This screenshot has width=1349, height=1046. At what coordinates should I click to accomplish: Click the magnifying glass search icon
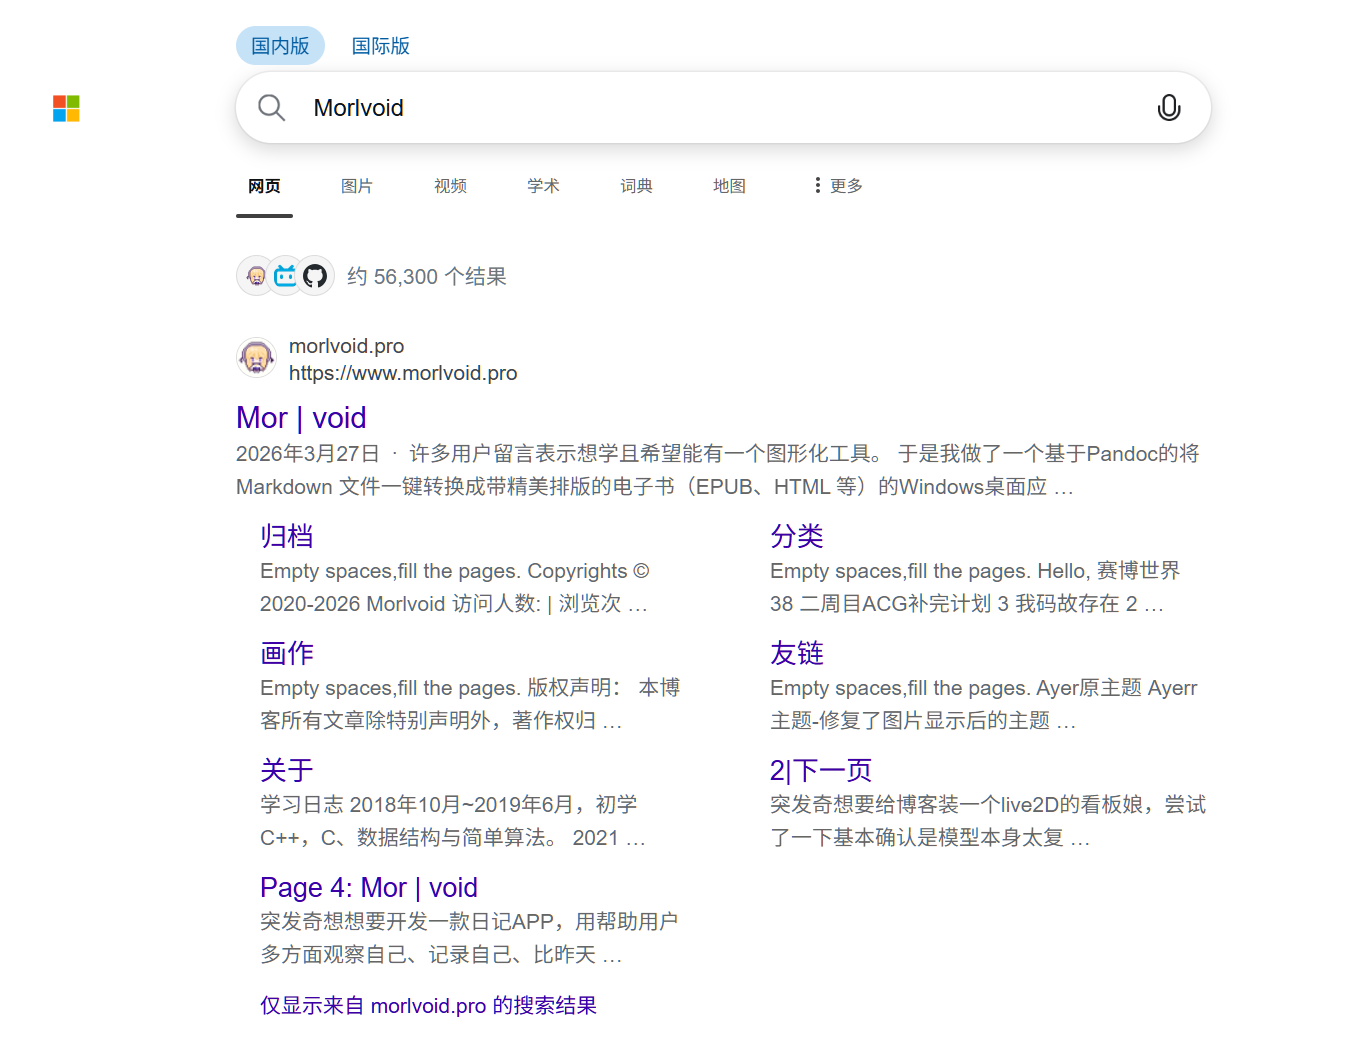pos(271,108)
